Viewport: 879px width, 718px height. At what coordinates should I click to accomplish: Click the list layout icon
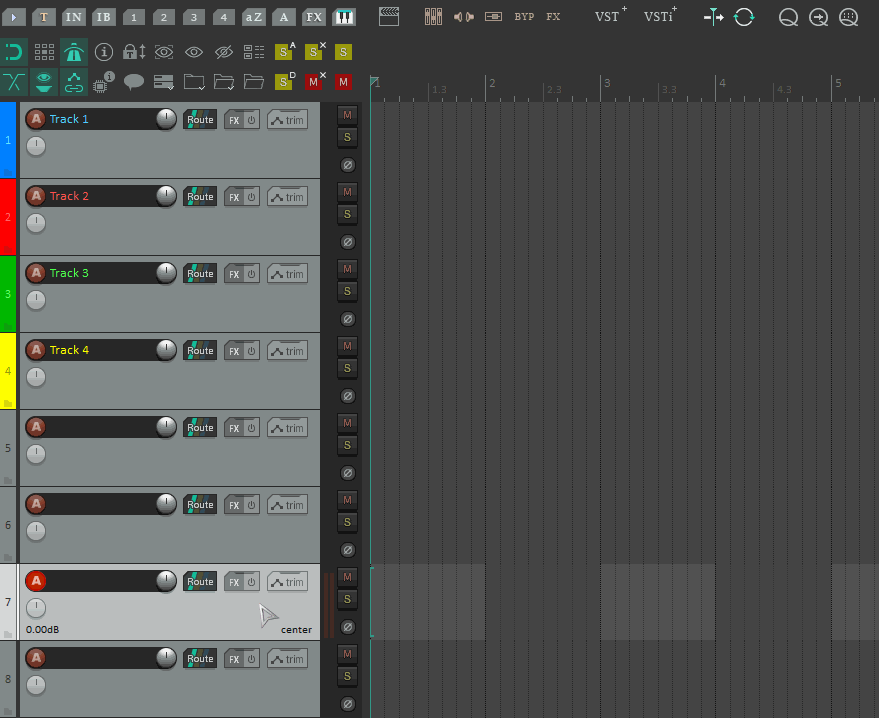(x=253, y=53)
